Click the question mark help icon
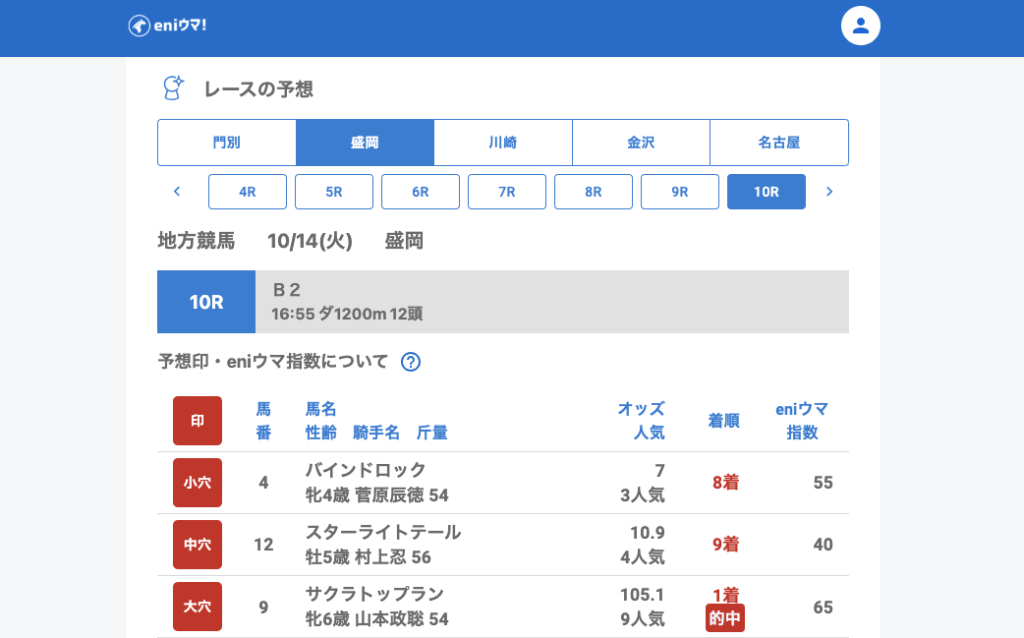1024x638 pixels. click(x=410, y=362)
